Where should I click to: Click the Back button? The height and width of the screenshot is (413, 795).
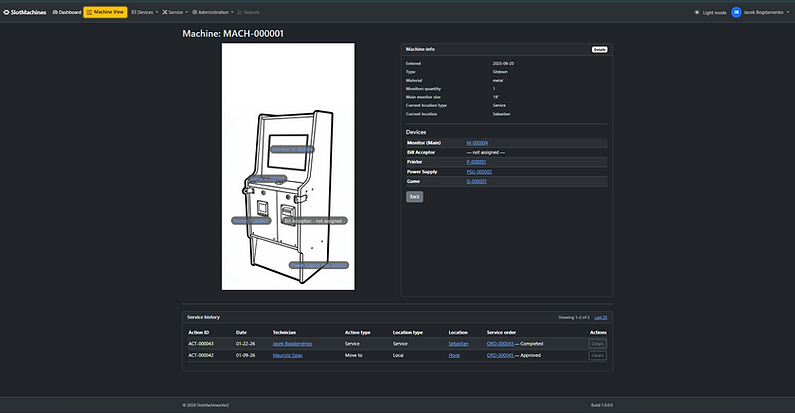coord(414,197)
